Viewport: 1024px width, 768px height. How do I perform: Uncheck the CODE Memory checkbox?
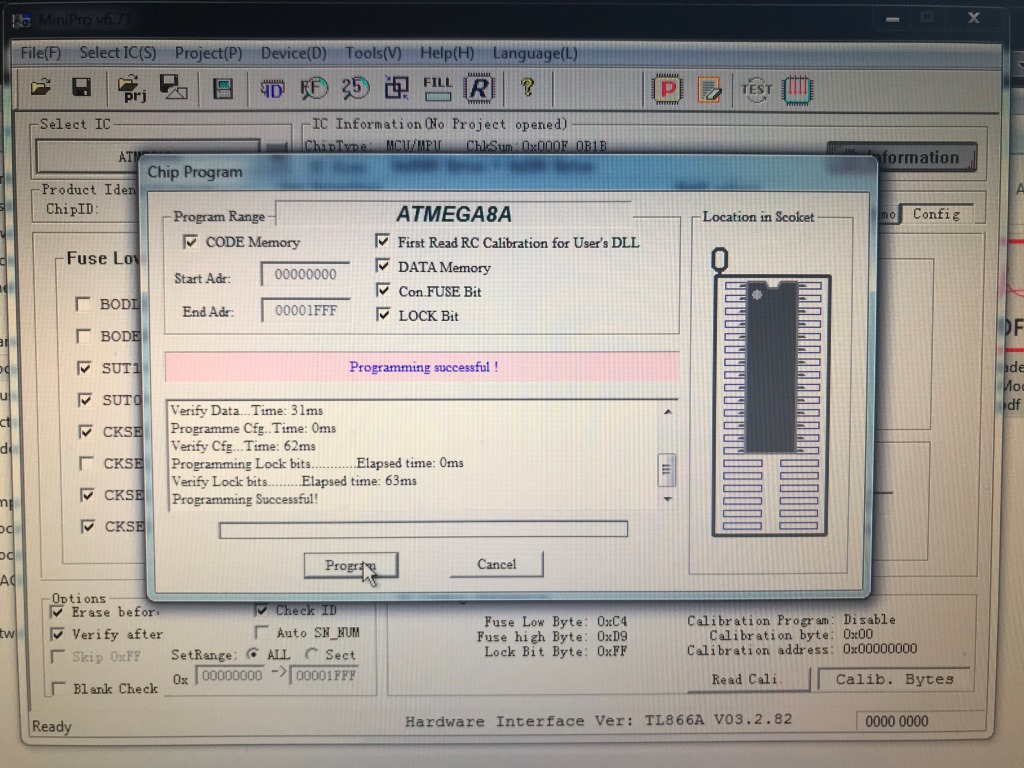coord(190,242)
